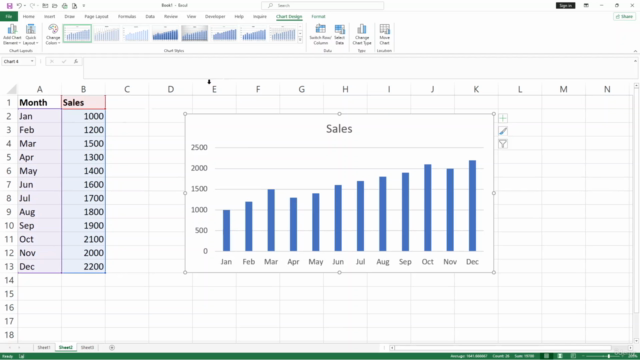
Task: Switch to the Format tab
Action: point(318,16)
